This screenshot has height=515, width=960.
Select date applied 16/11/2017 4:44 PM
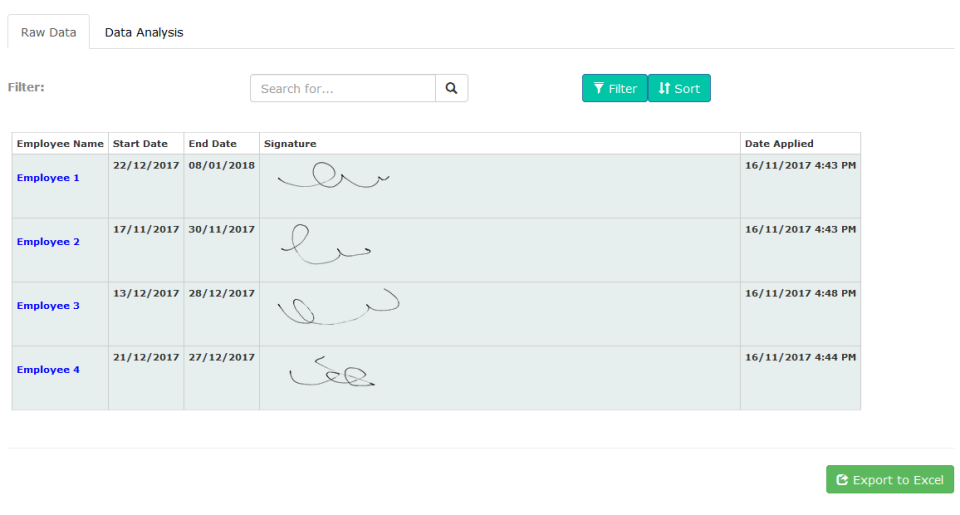coord(800,358)
